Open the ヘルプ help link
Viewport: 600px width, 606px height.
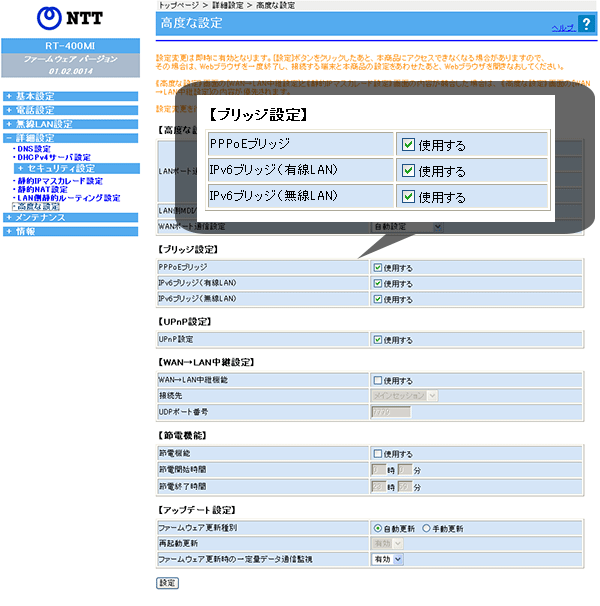[563, 28]
